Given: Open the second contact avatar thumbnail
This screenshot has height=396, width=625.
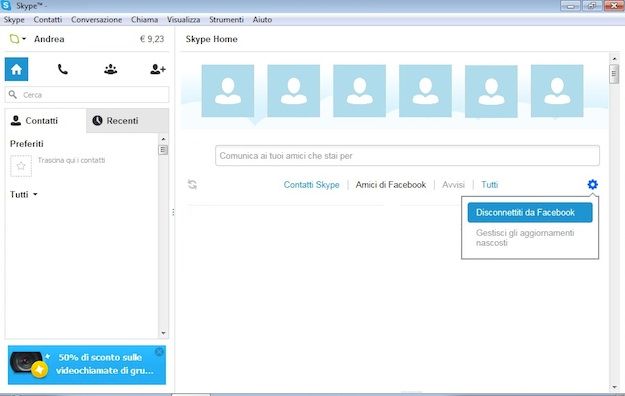Looking at the screenshot, I should click(x=293, y=91).
